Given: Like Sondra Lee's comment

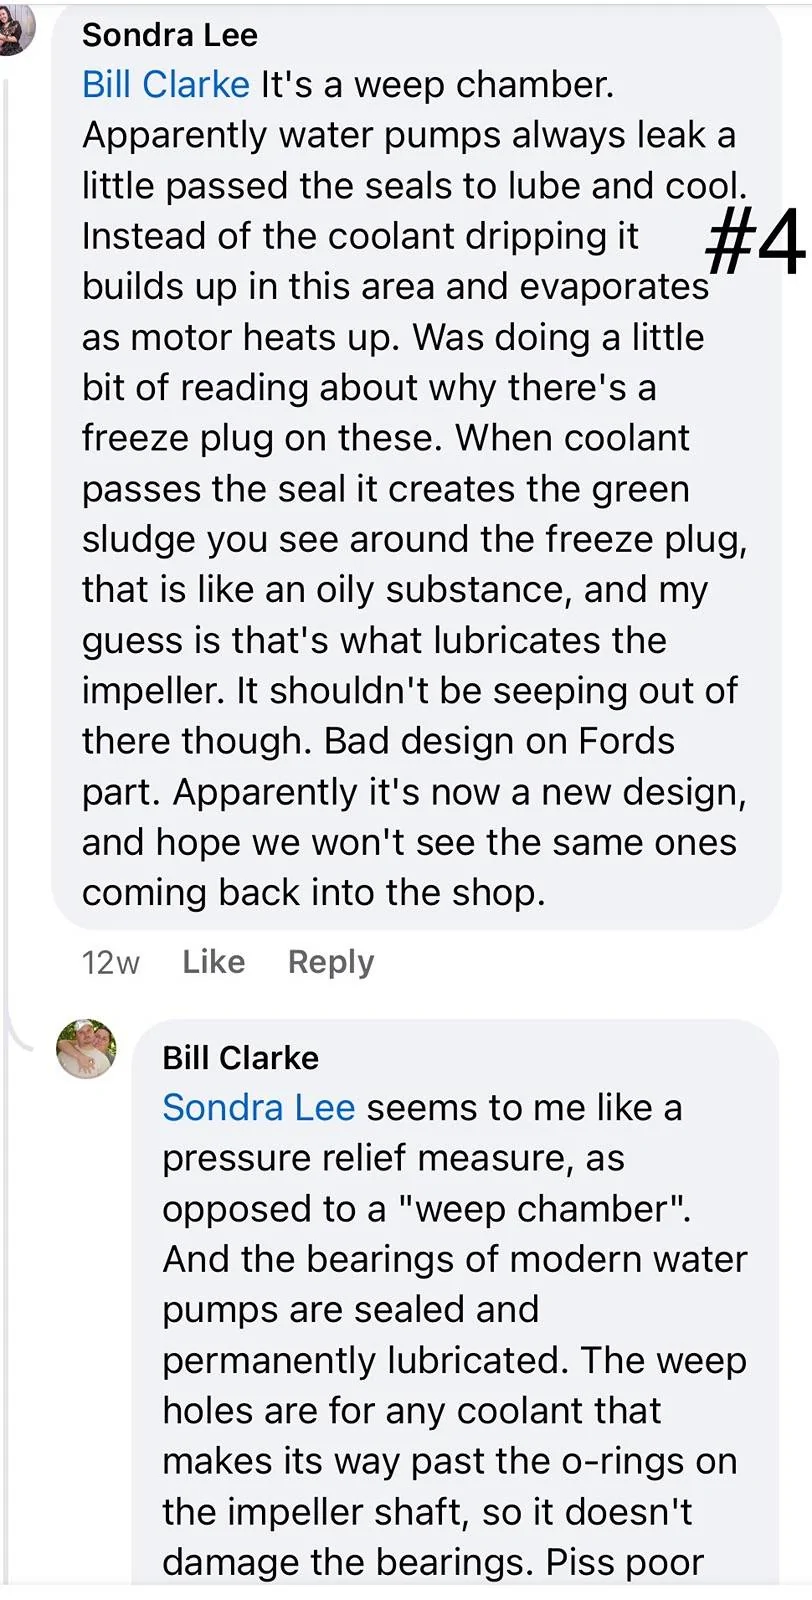Looking at the screenshot, I should 214,962.
